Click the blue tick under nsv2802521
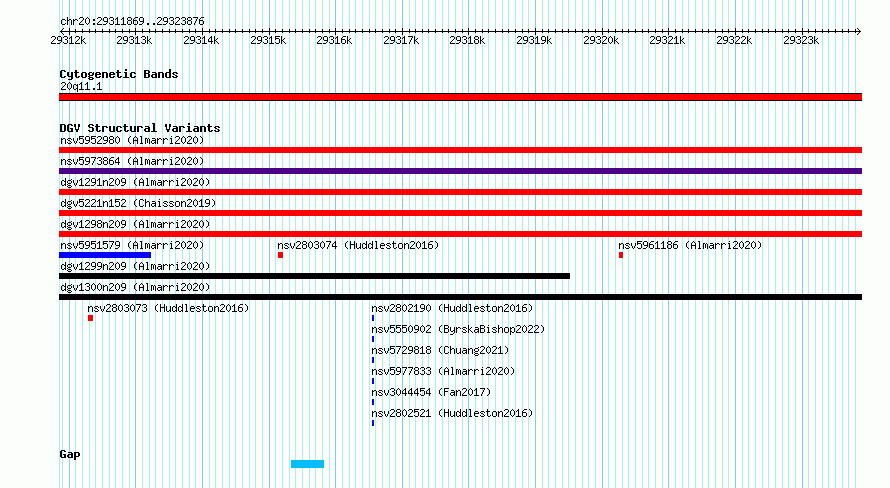 pos(373,423)
